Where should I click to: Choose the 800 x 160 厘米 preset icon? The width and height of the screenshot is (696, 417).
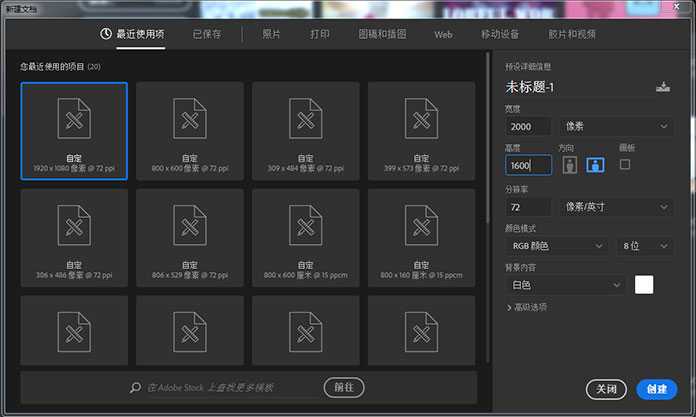point(421,226)
